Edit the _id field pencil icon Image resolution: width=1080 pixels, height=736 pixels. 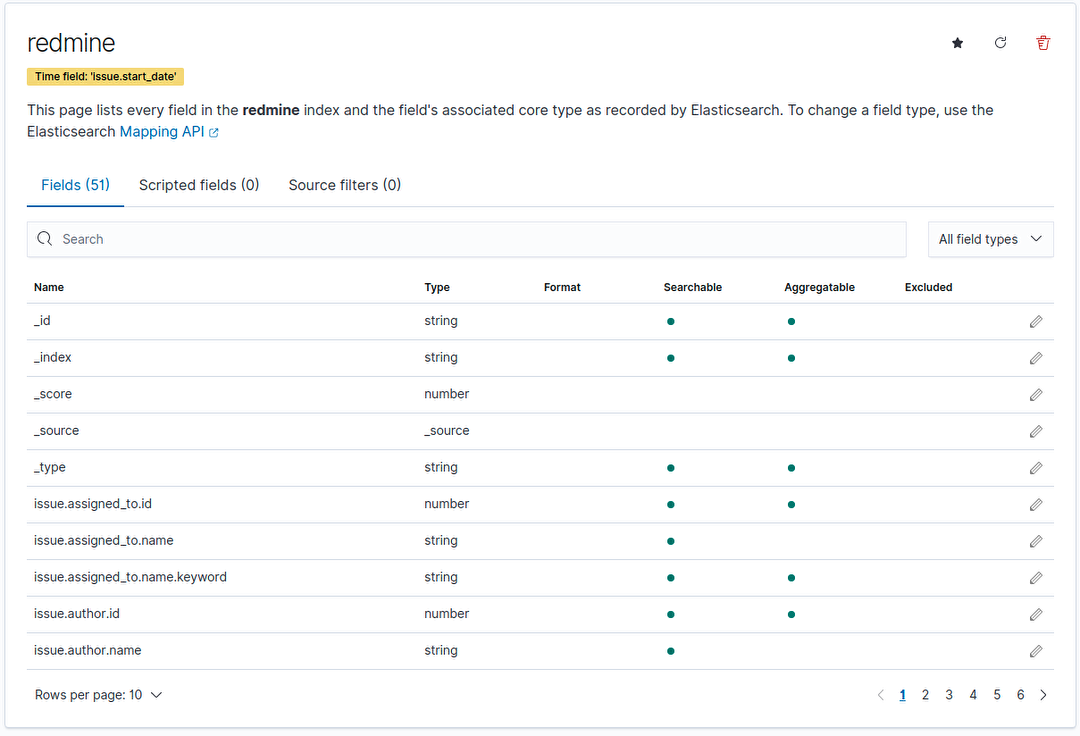(1036, 322)
